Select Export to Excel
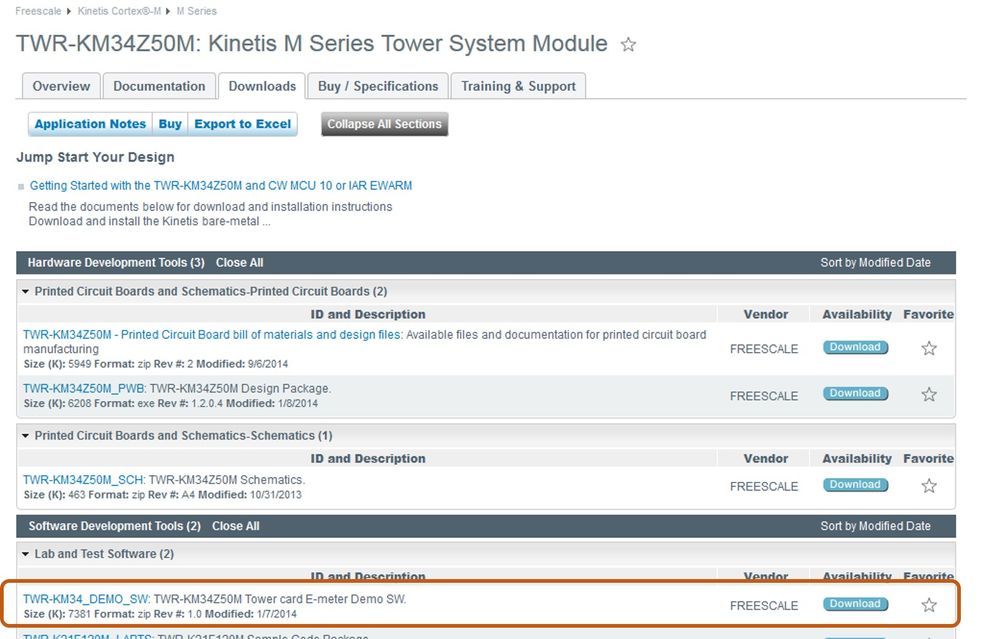This screenshot has height=639, width=999. (242, 124)
